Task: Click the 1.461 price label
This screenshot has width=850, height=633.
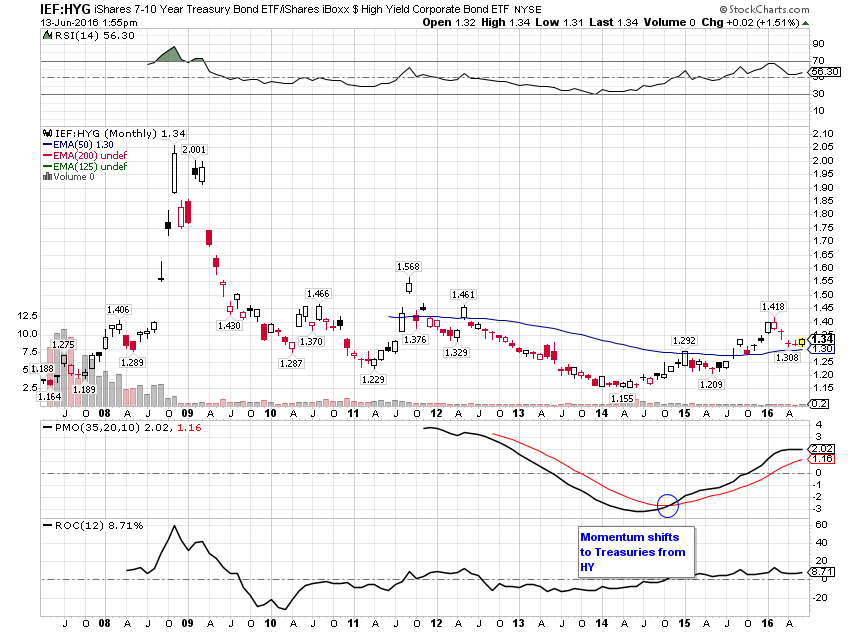Action: 463,295
